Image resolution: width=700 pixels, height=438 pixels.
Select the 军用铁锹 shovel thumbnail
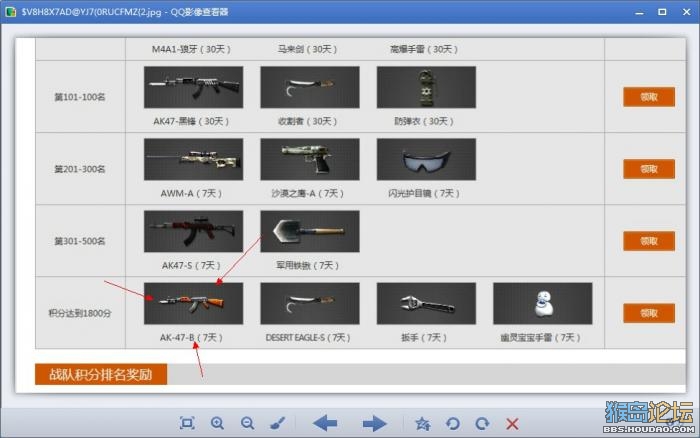(x=310, y=231)
